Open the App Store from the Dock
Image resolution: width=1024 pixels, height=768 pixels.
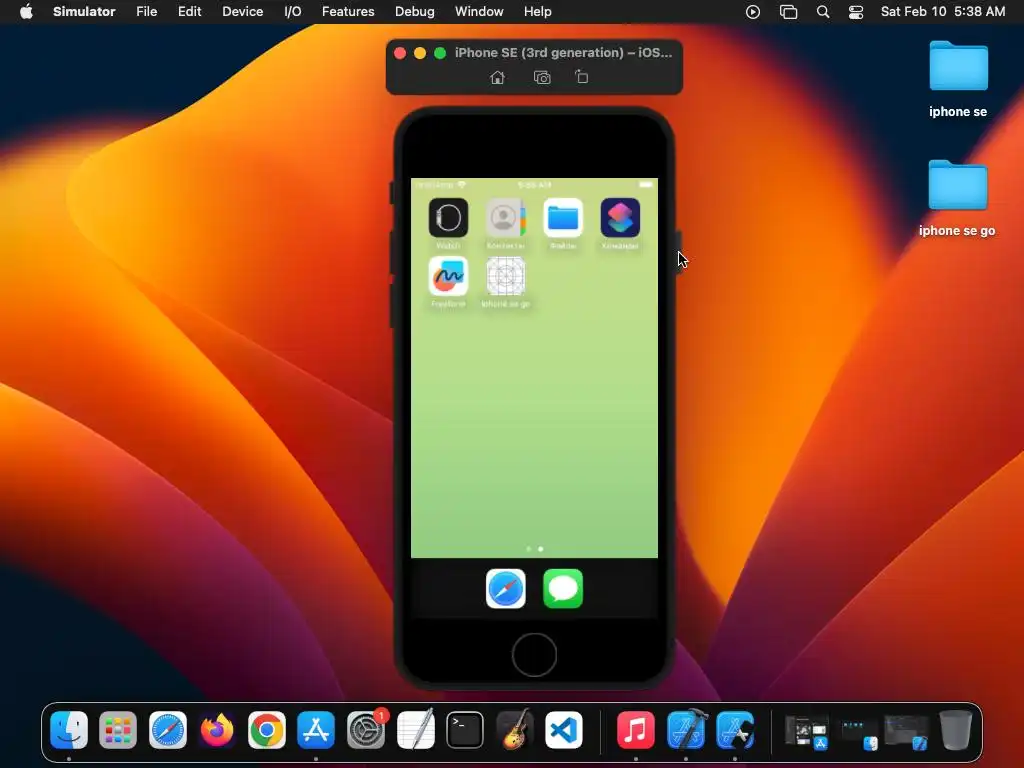pos(316,729)
